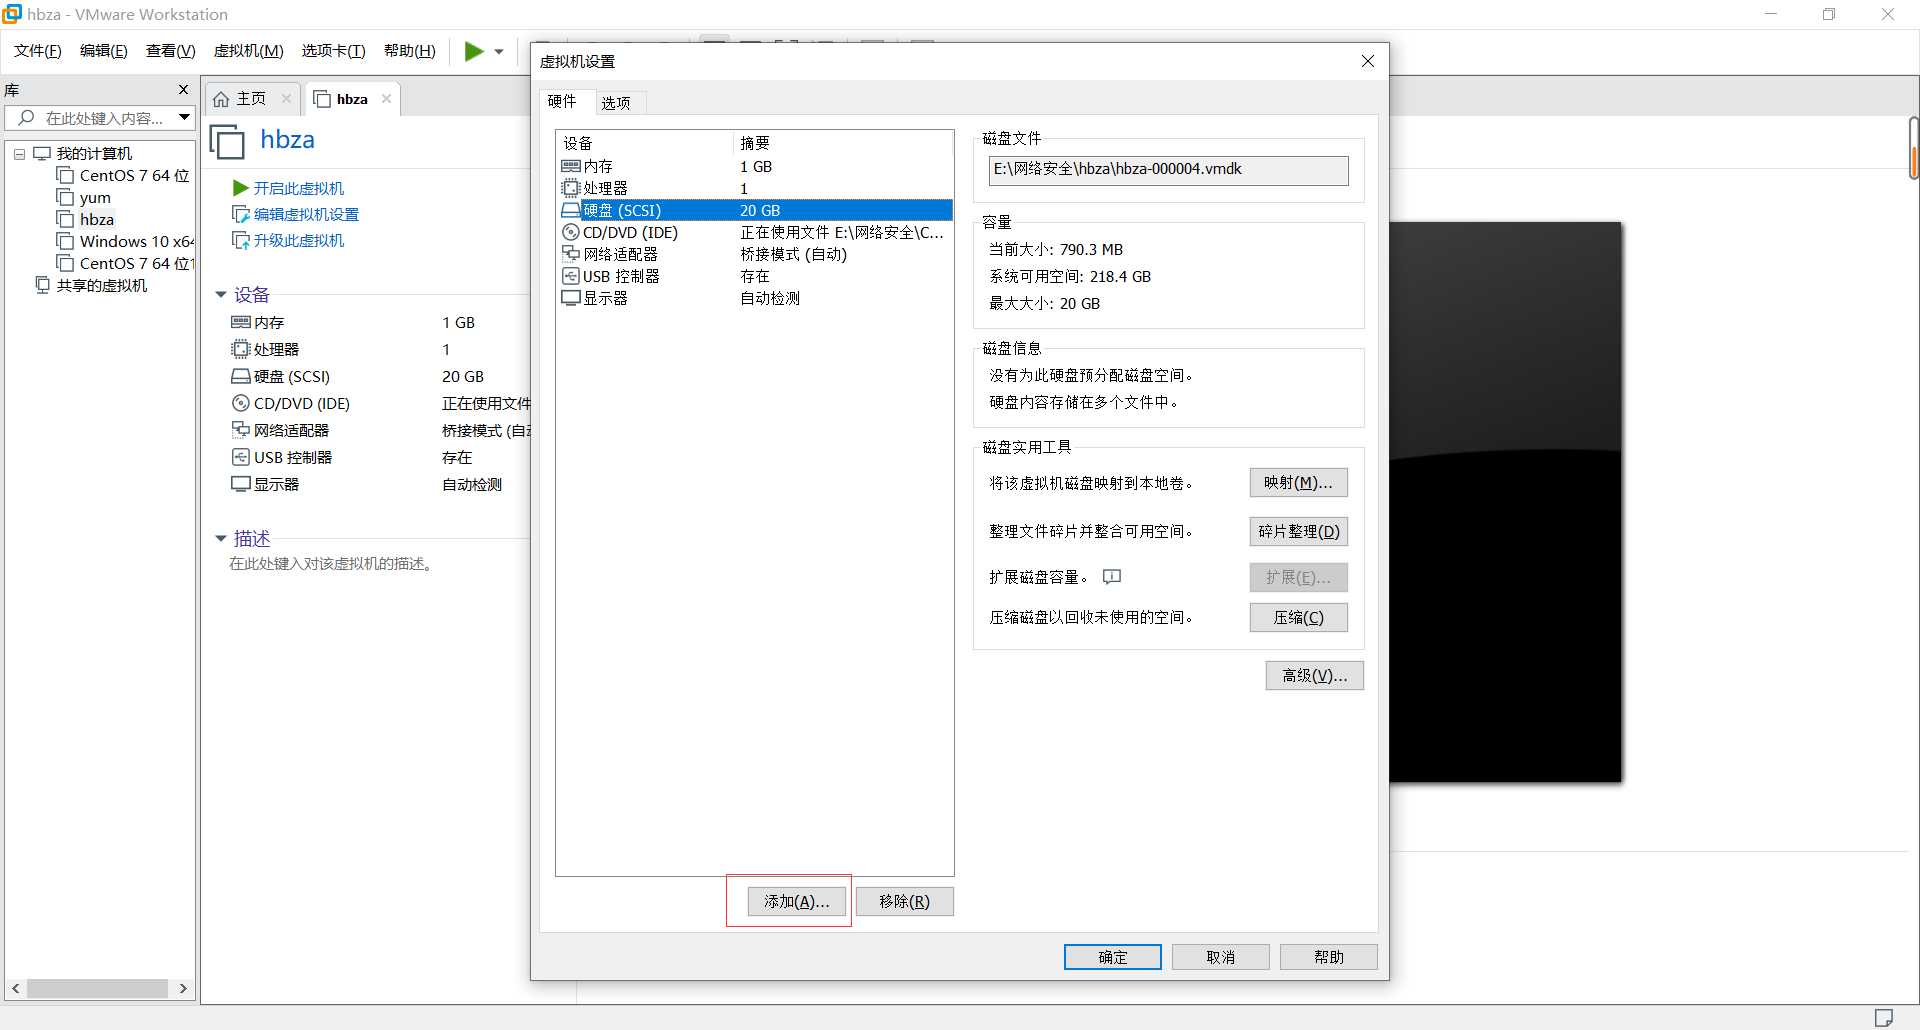This screenshot has width=1920, height=1030.
Task: Select 显示器 in settings device list
Action: (x=755, y=299)
